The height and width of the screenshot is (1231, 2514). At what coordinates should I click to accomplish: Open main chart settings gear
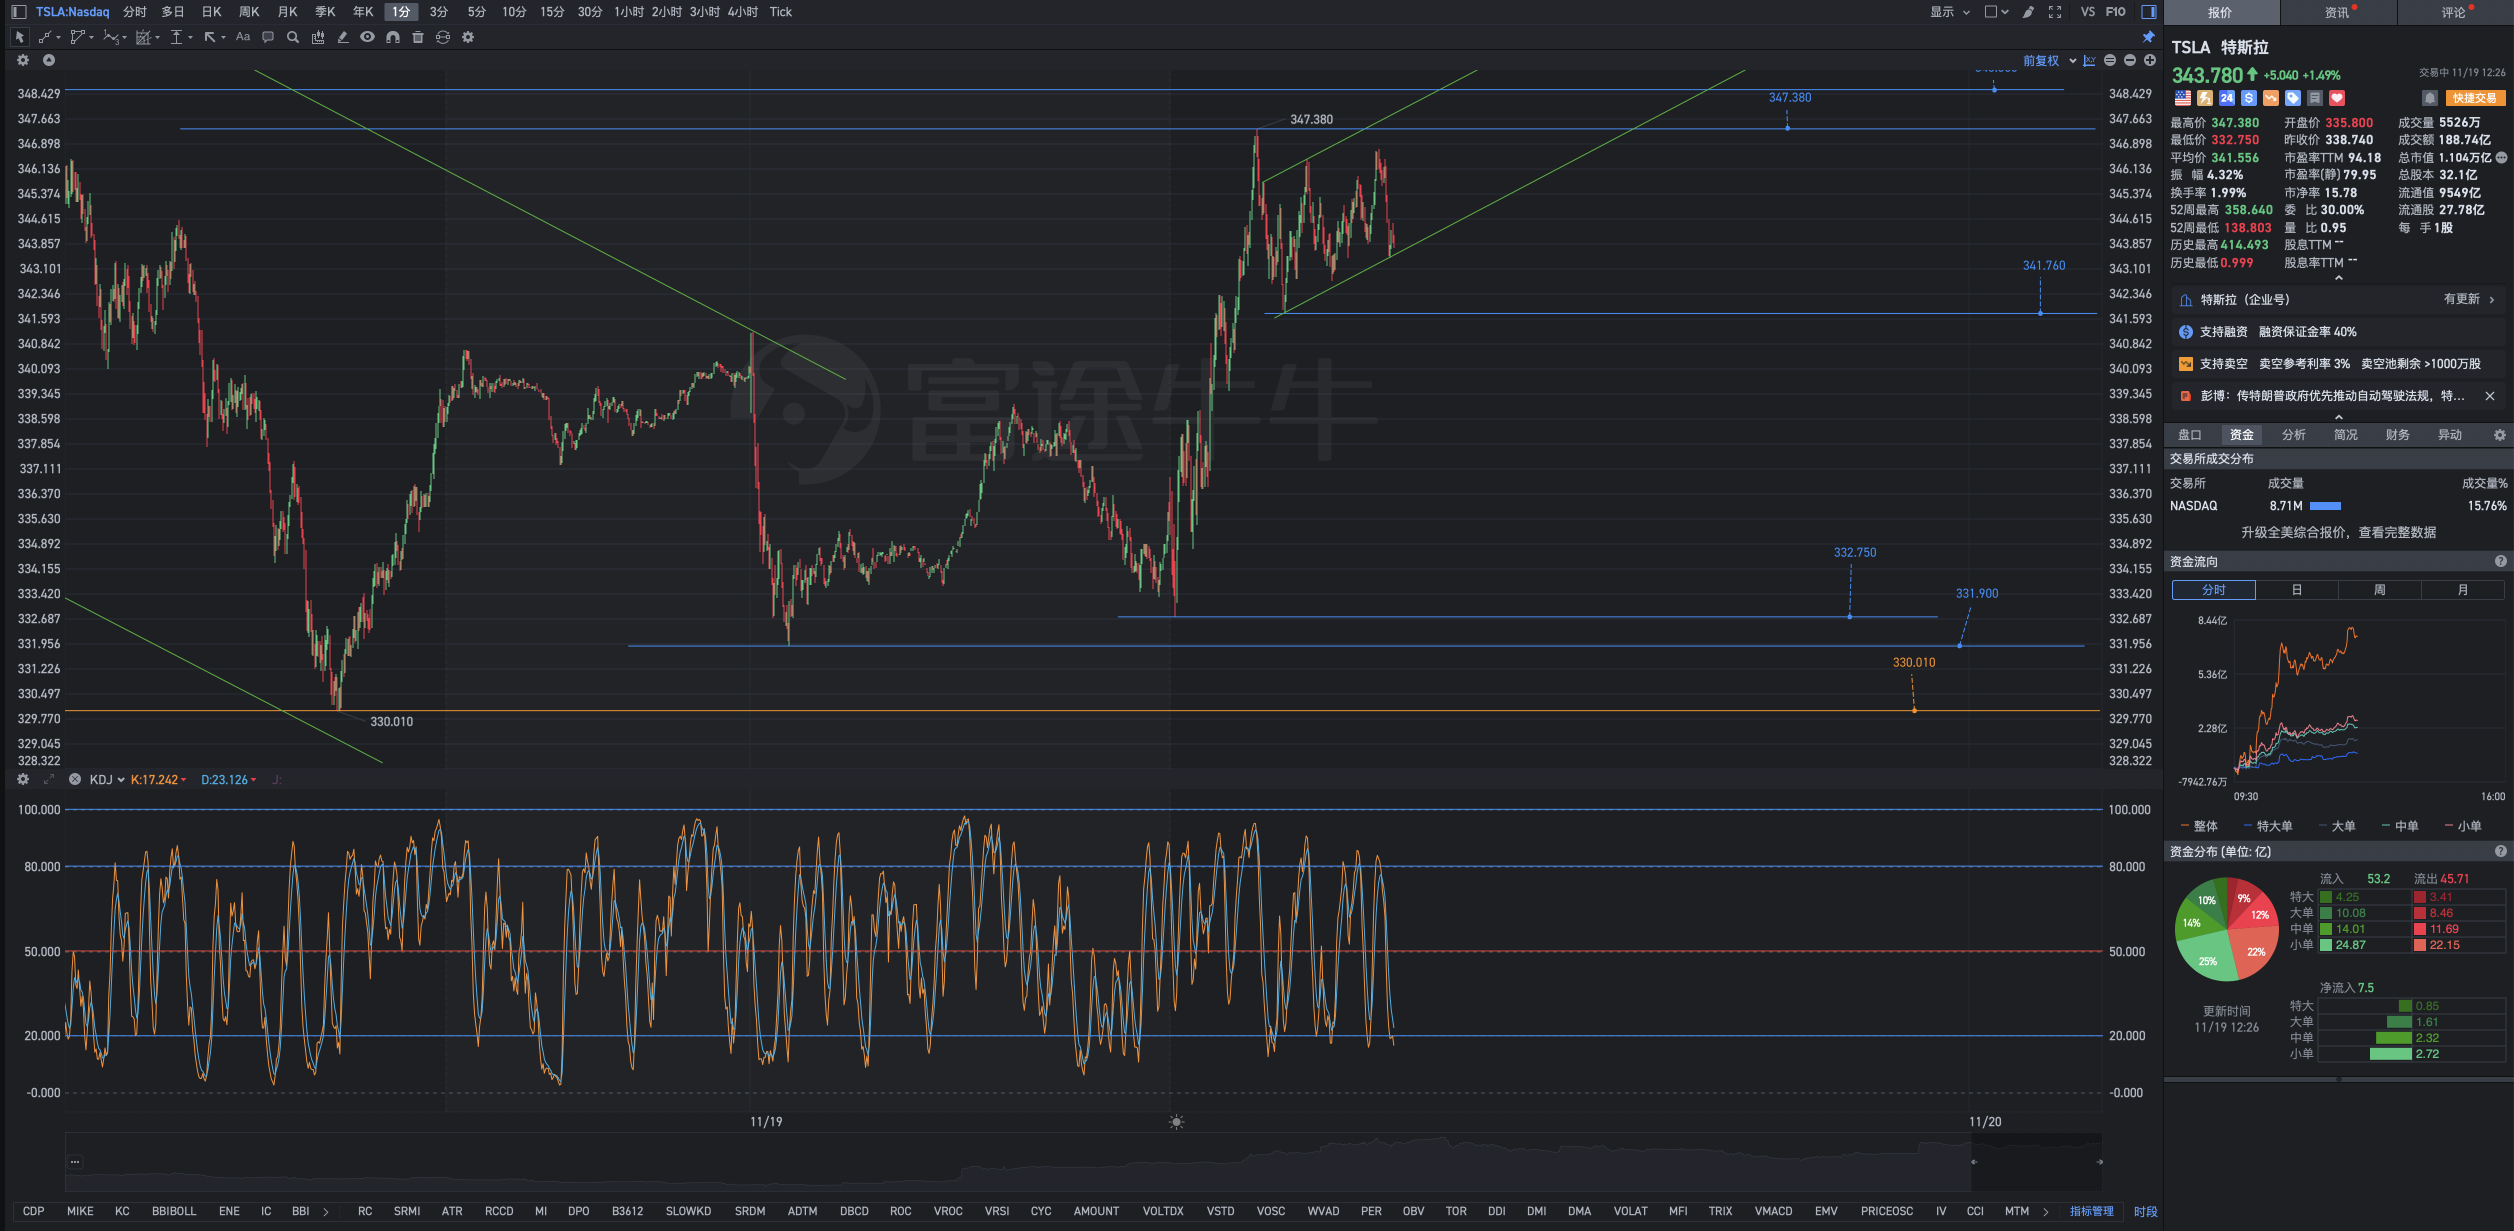point(23,60)
